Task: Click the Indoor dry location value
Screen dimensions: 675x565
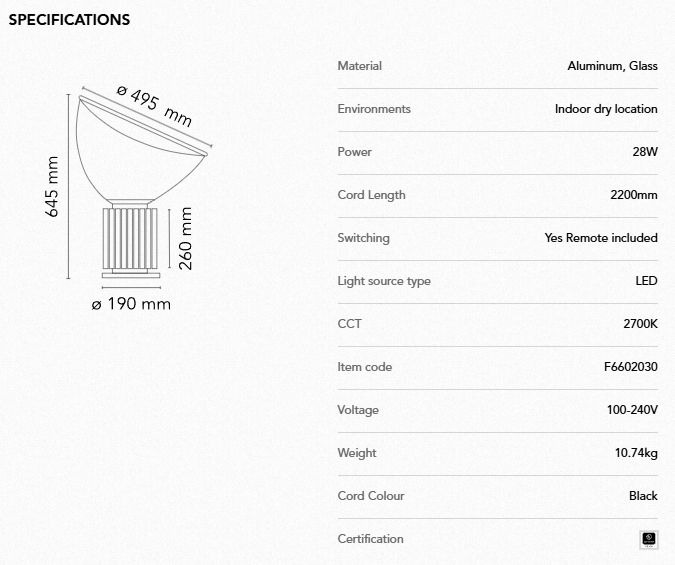Action: [x=606, y=109]
